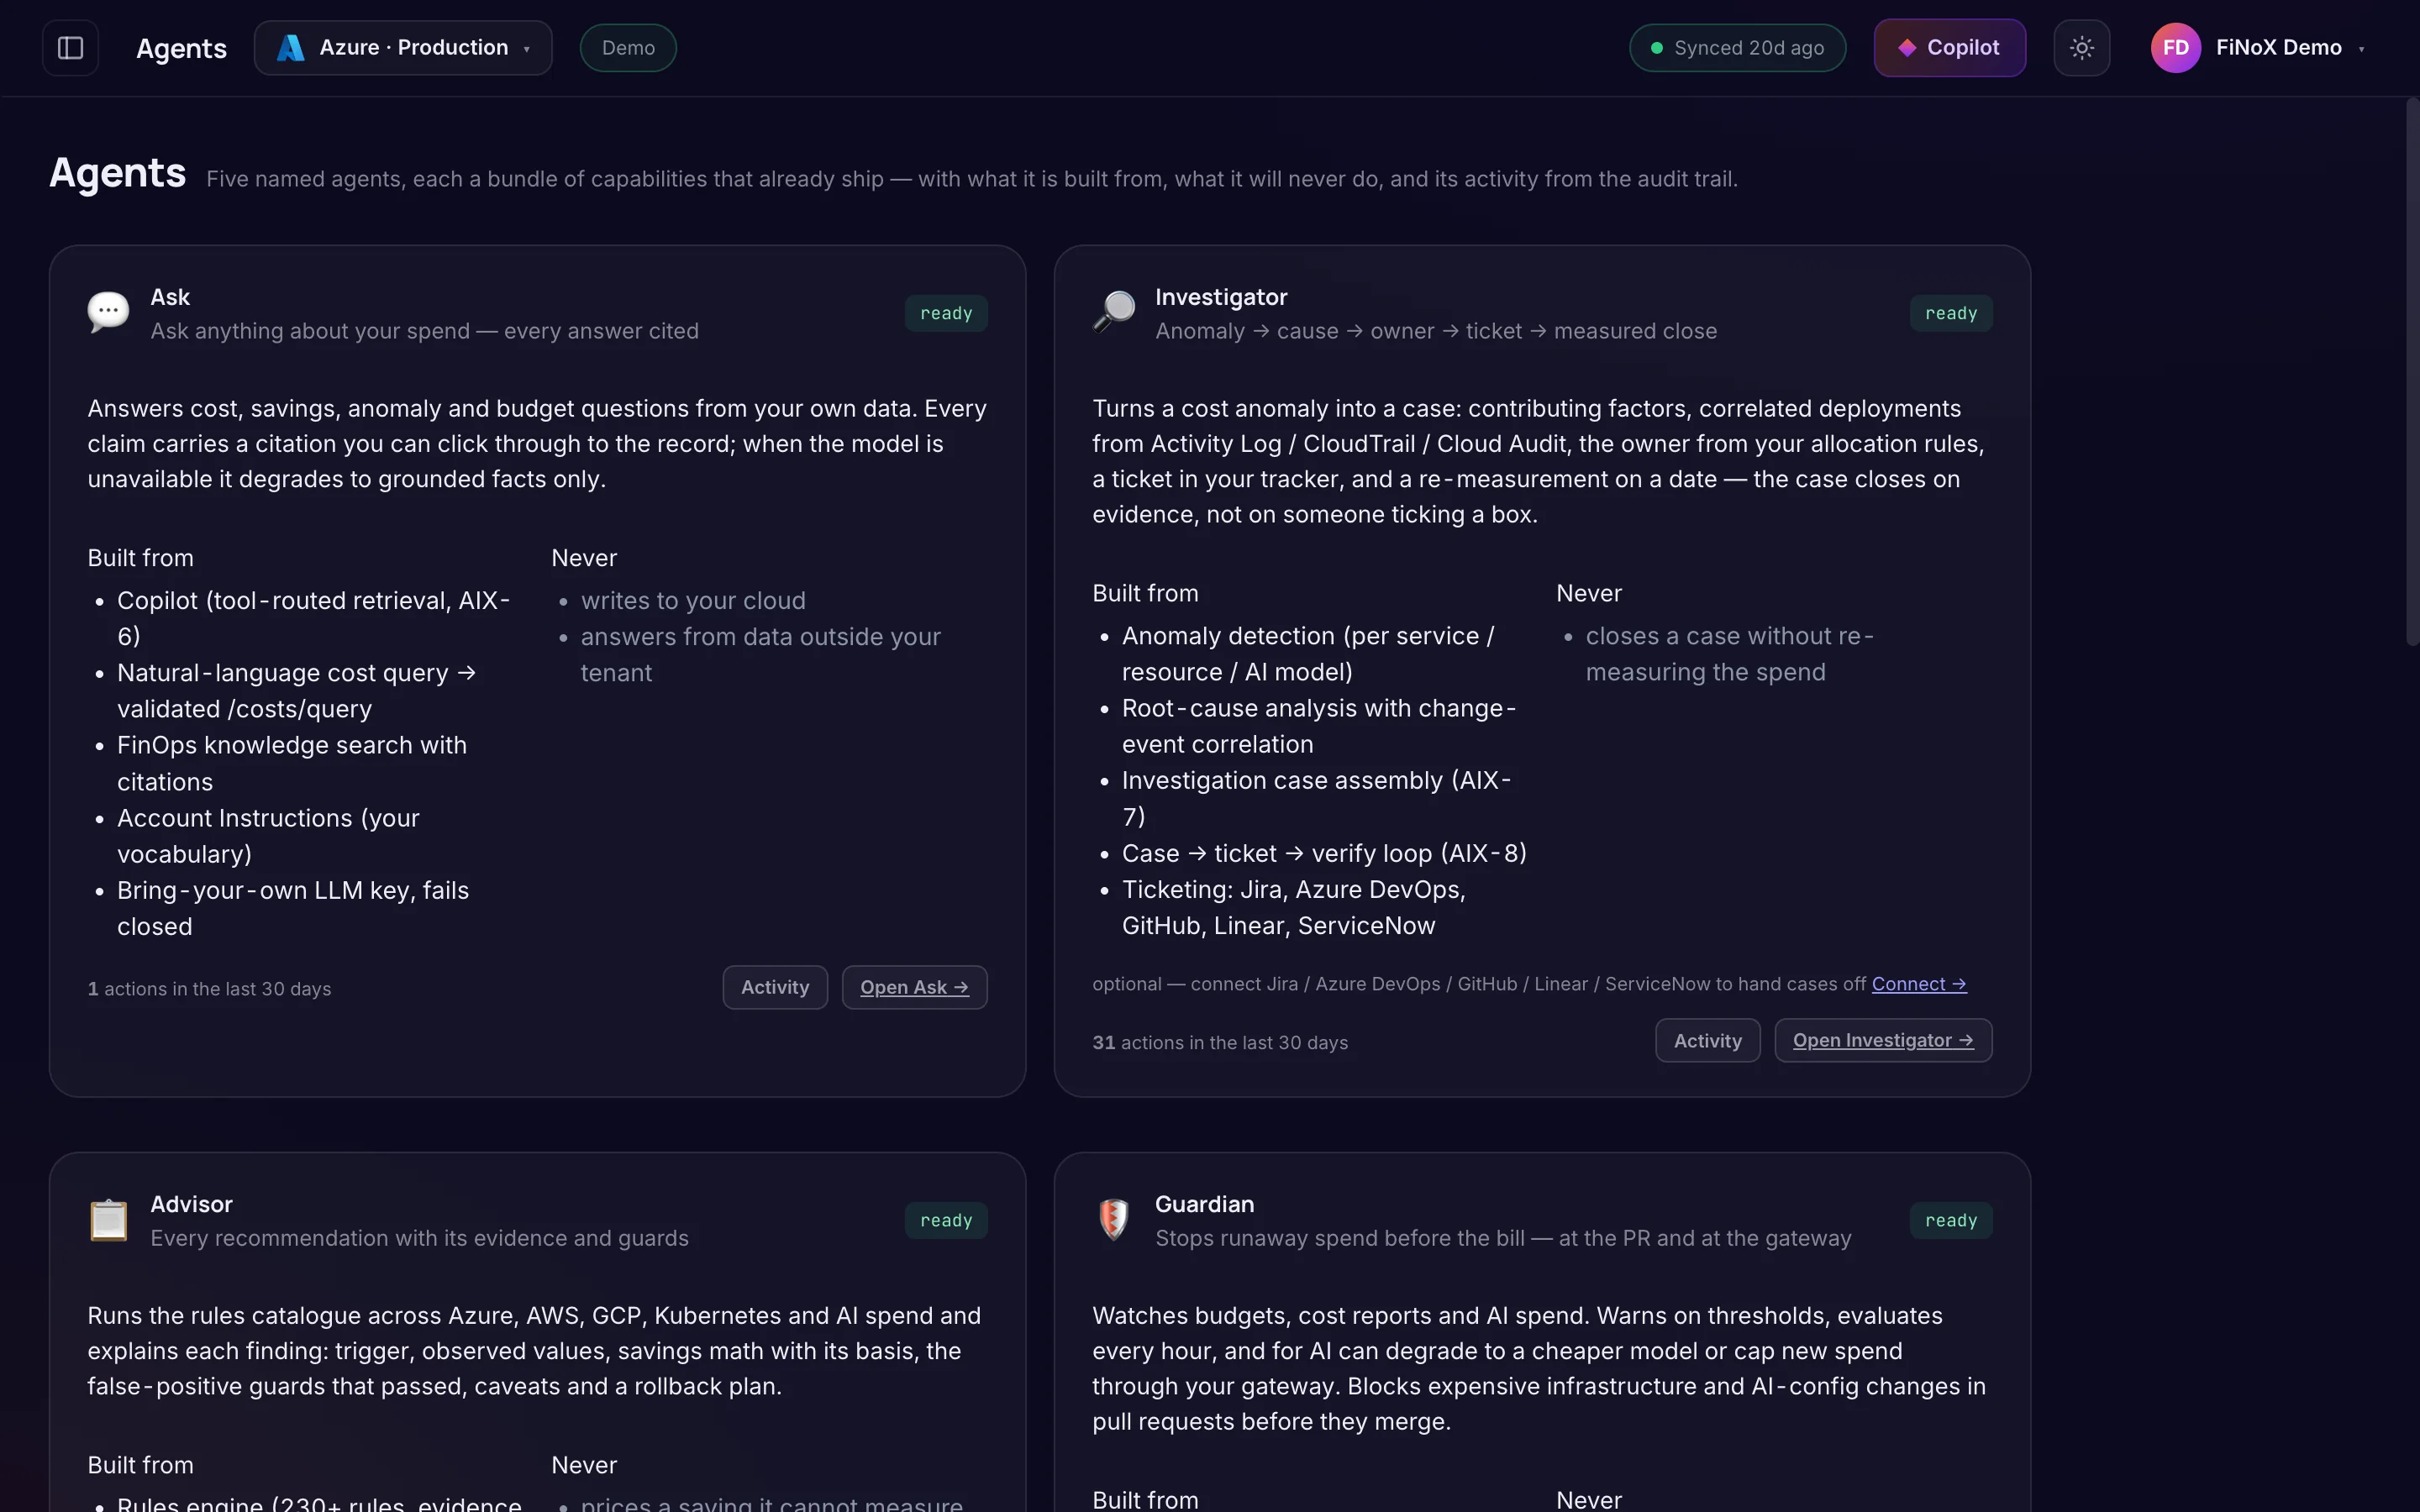Screen dimensions: 2420x1512
Task: Click 'FinOps knowledge search with citations' item
Action: [292, 763]
